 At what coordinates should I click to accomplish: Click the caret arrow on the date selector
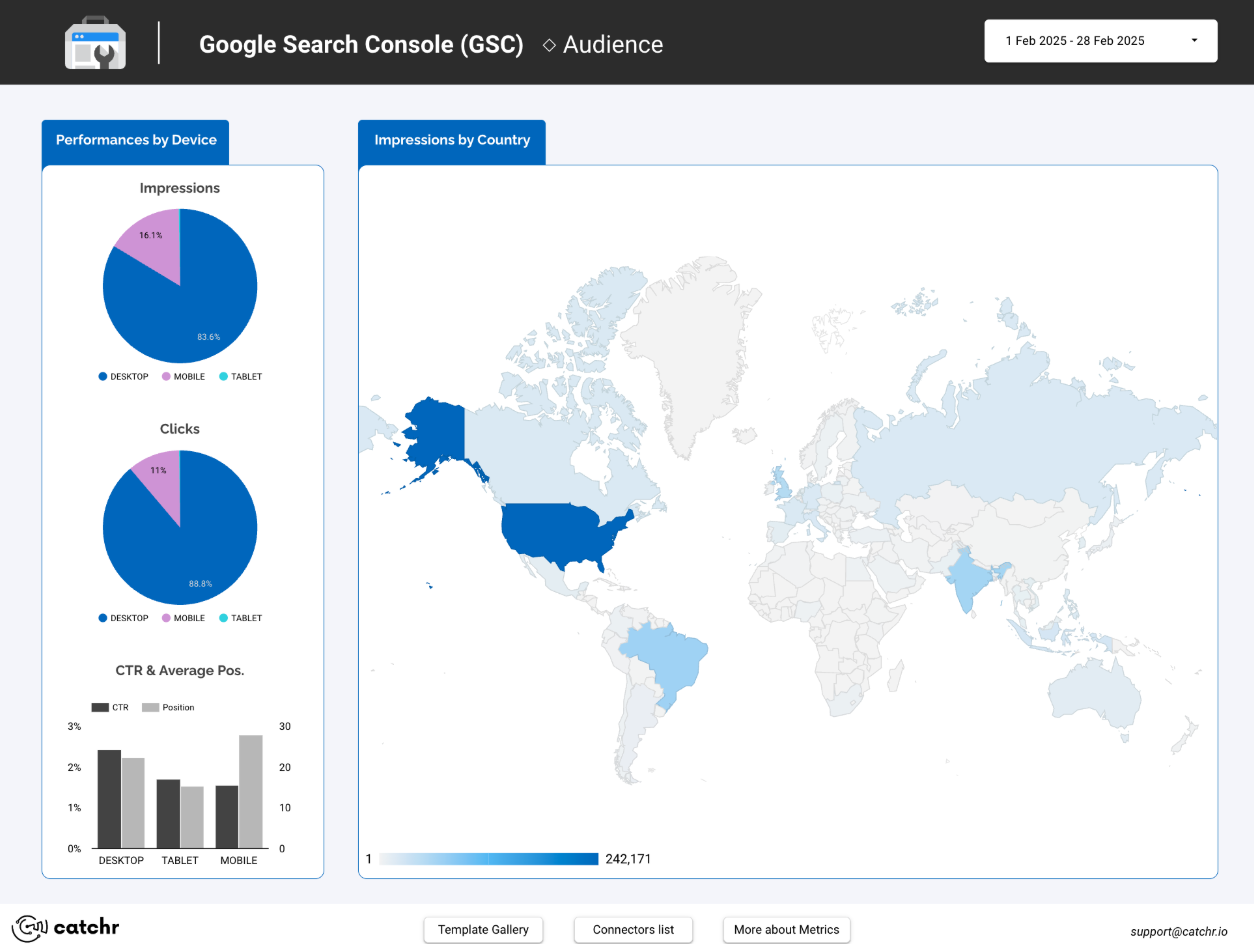click(x=1195, y=40)
